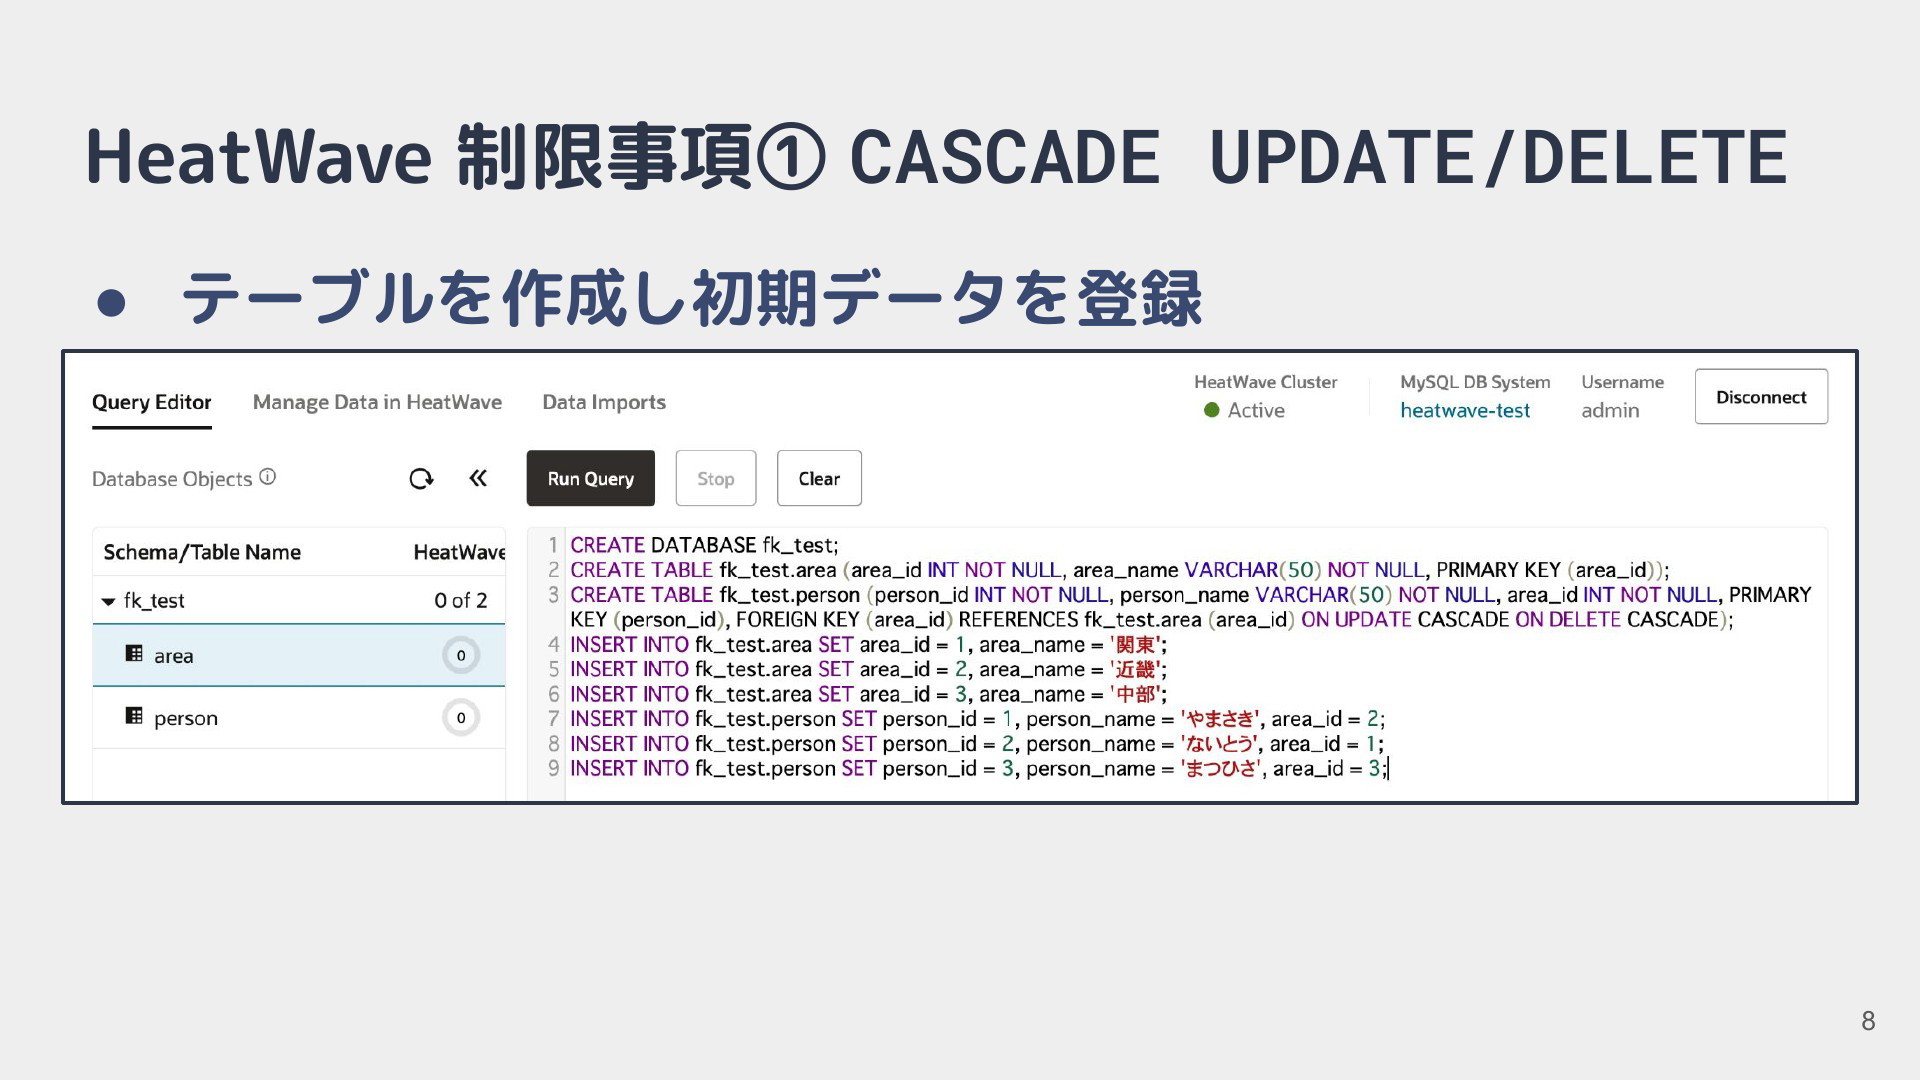The image size is (1920, 1080).
Task: Click editor line number 9
Action: (x=553, y=768)
